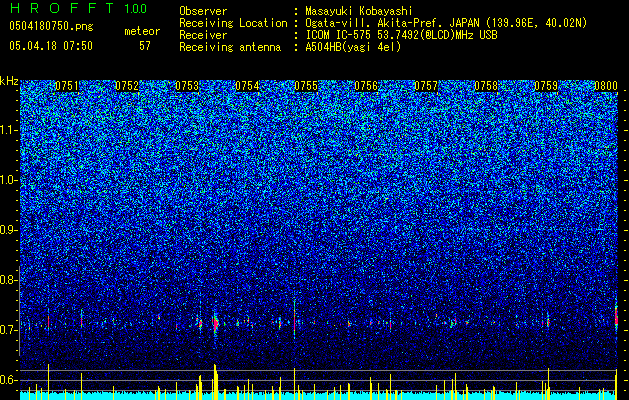Click the HROFFT 1.0.0 title text

[78, 8]
